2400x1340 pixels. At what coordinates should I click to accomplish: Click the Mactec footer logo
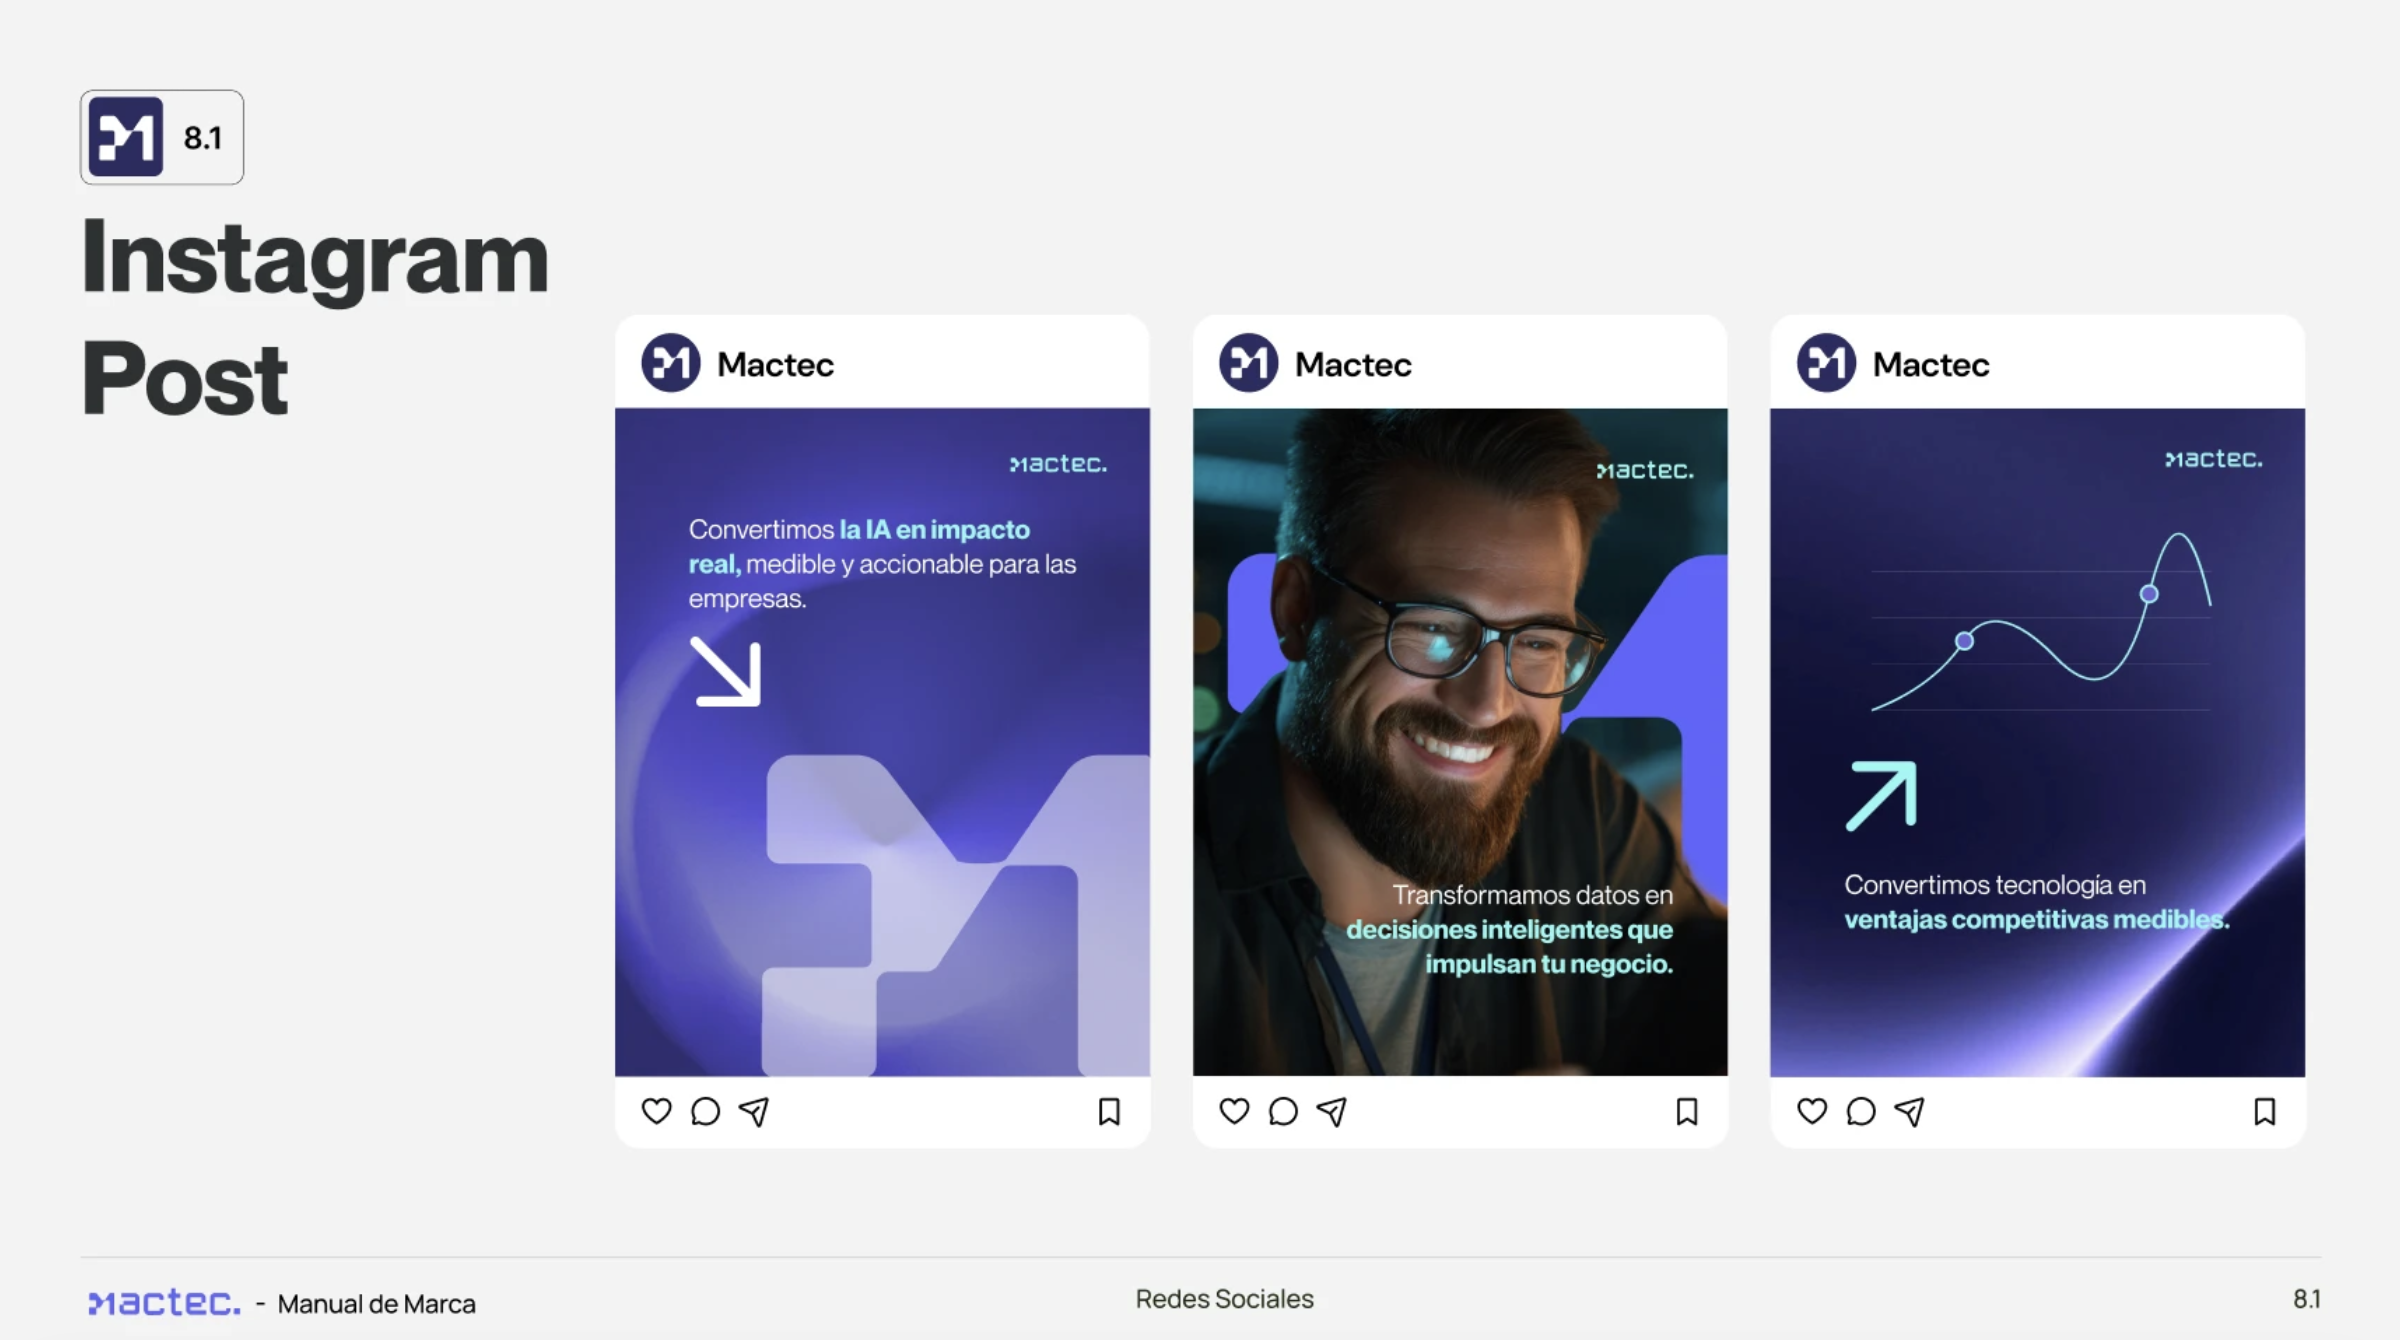point(165,1302)
